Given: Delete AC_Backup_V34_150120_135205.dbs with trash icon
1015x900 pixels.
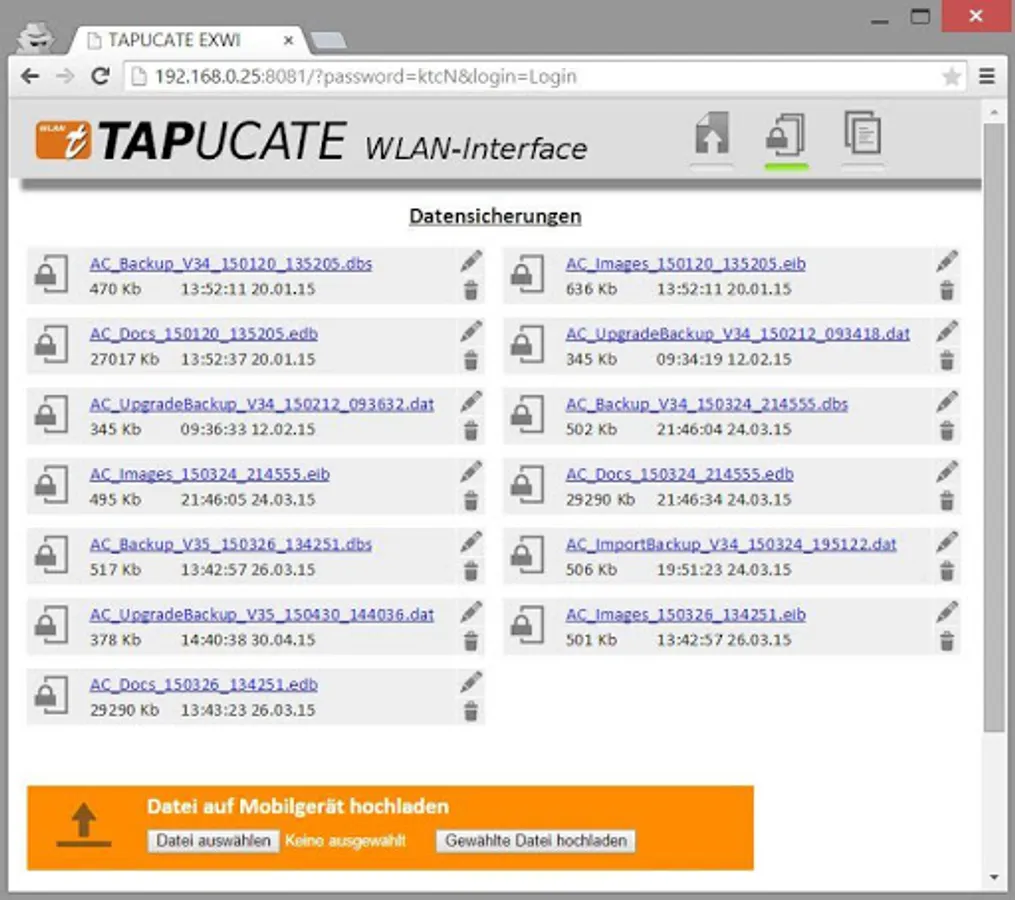Looking at the screenshot, I should (x=471, y=290).
